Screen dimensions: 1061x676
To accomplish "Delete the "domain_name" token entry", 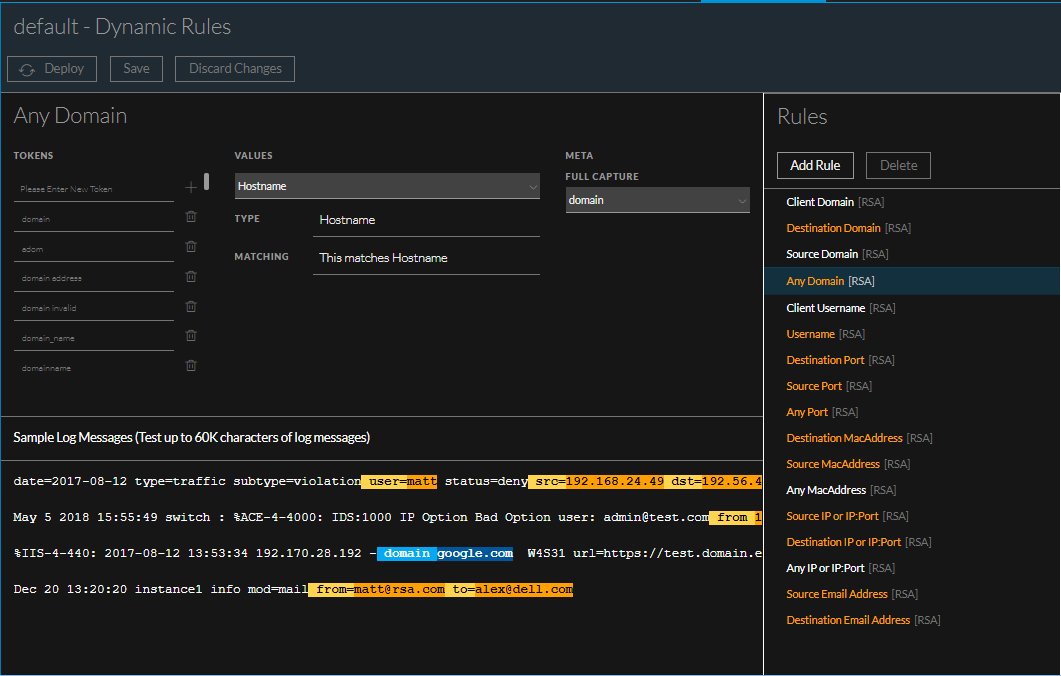I will tap(191, 336).
